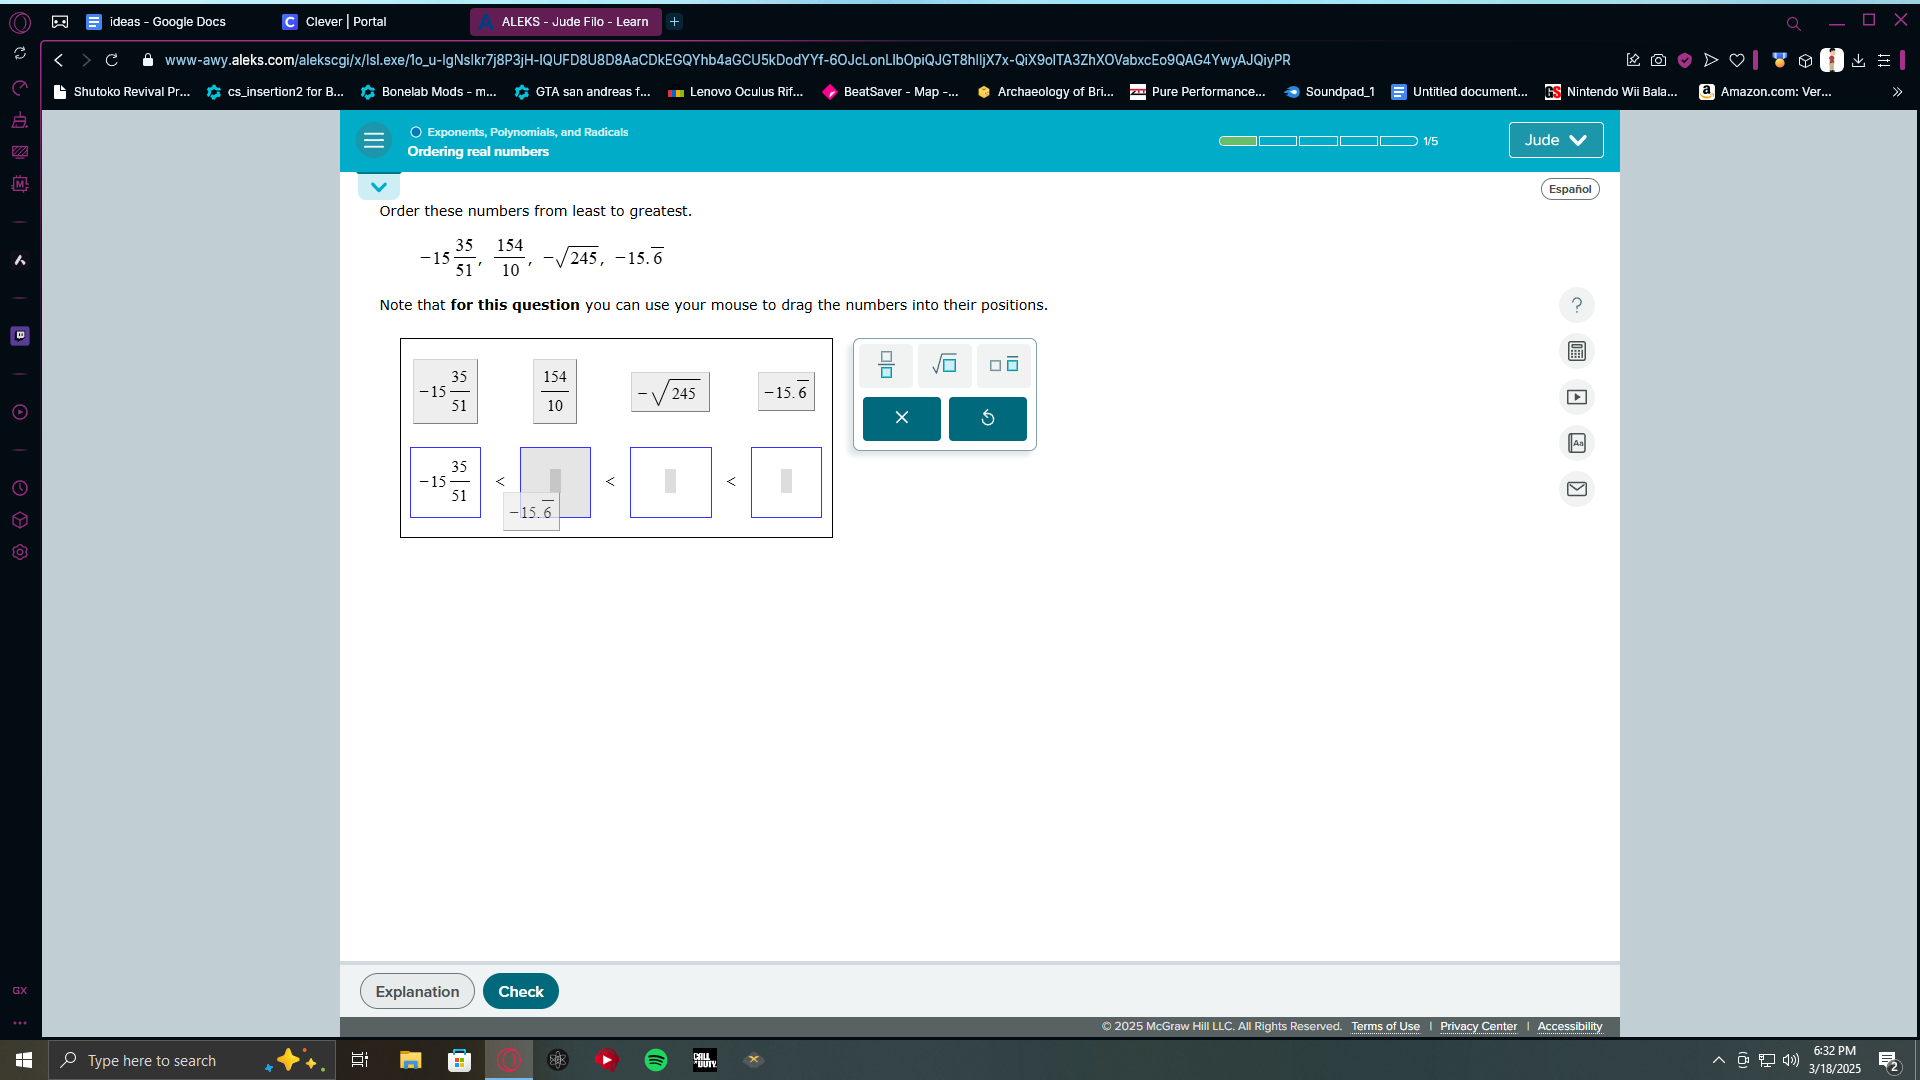Open the help question mark
The width and height of the screenshot is (1920, 1080).
click(1577, 305)
